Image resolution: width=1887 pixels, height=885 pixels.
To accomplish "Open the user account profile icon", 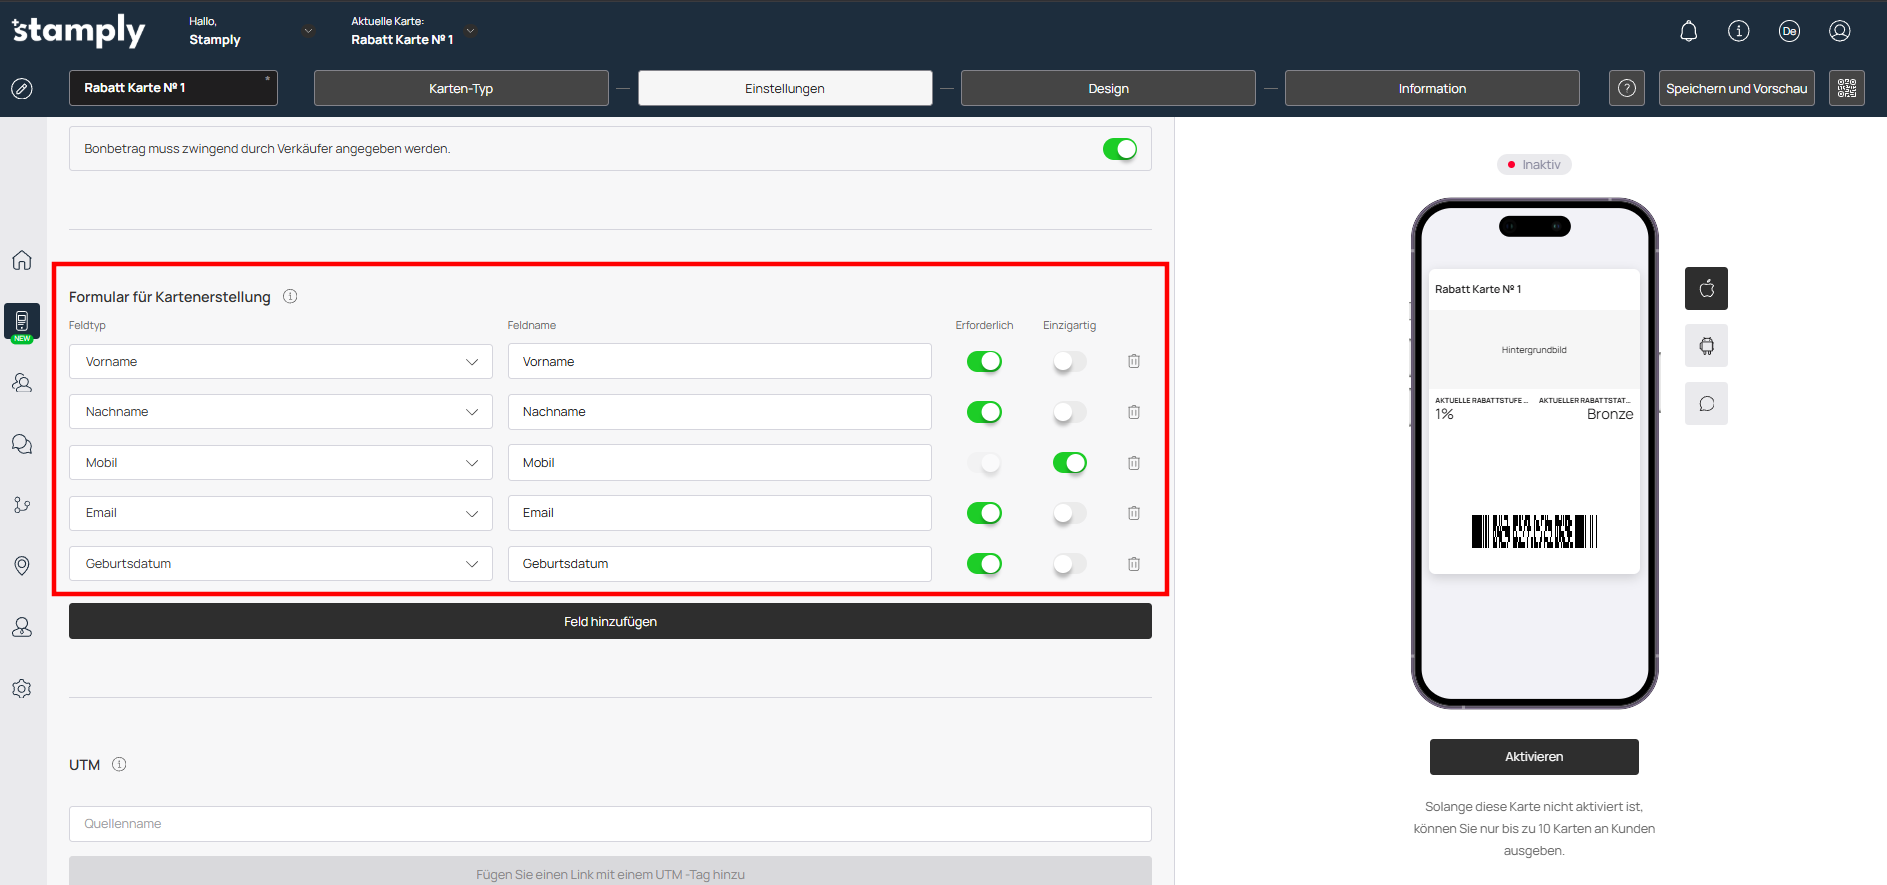I will click(x=1839, y=31).
